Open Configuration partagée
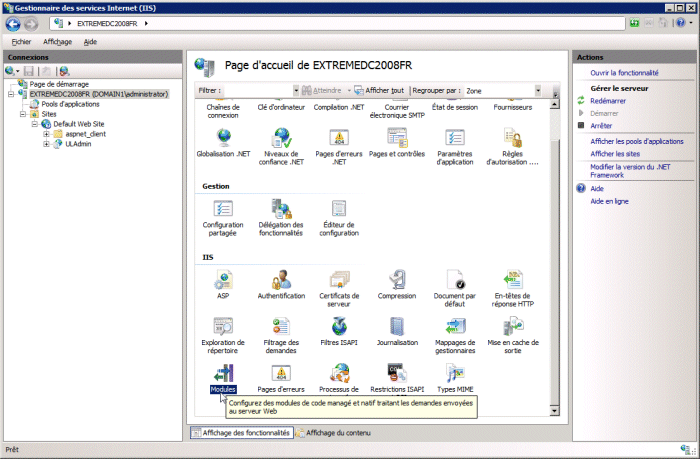Screen dimensions: 700x459 pyautogui.click(x=223, y=218)
